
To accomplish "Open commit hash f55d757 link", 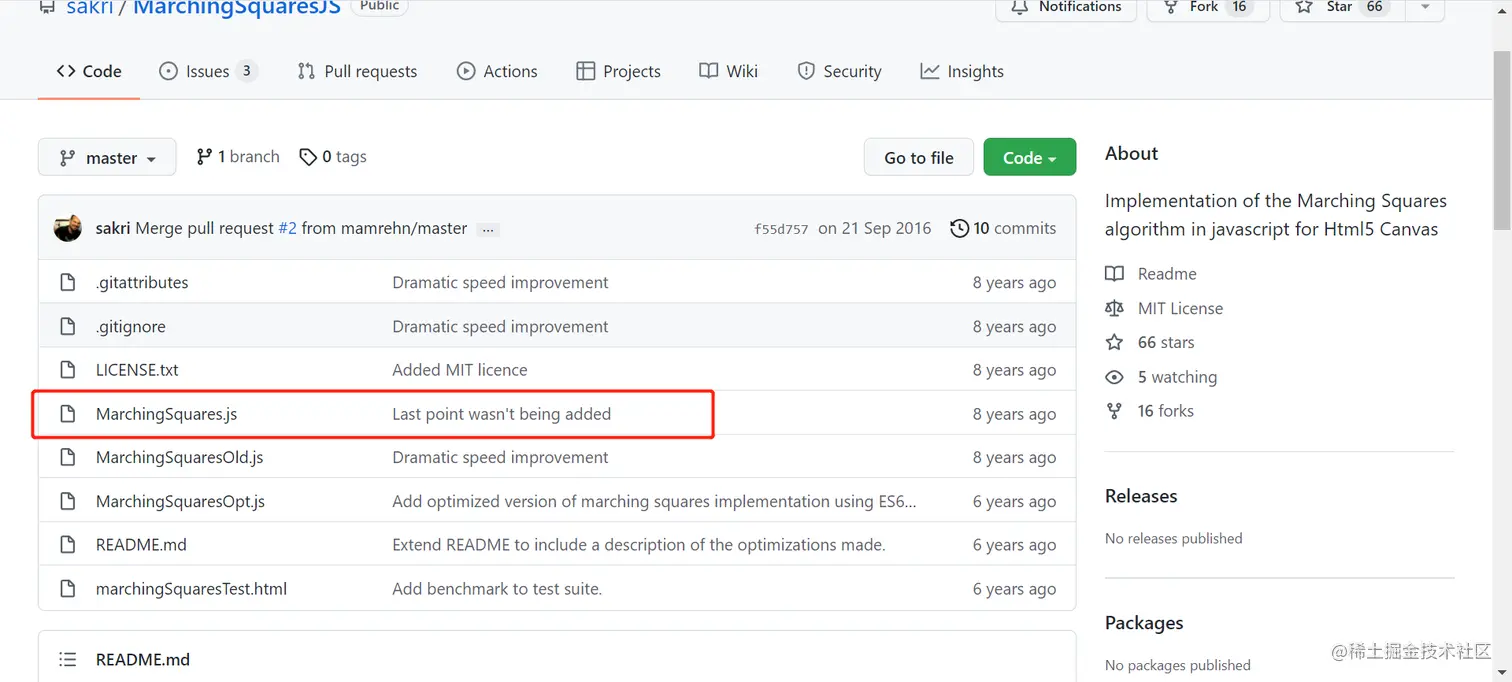I will tap(781, 229).
